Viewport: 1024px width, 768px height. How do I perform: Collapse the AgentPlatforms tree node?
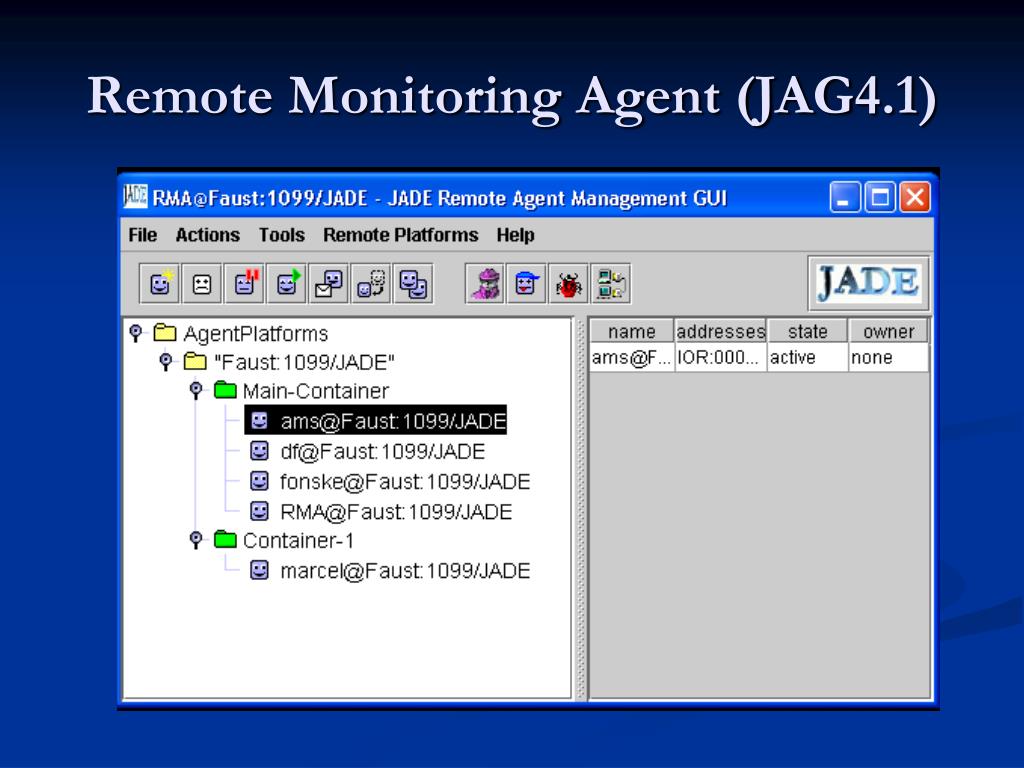coord(136,332)
